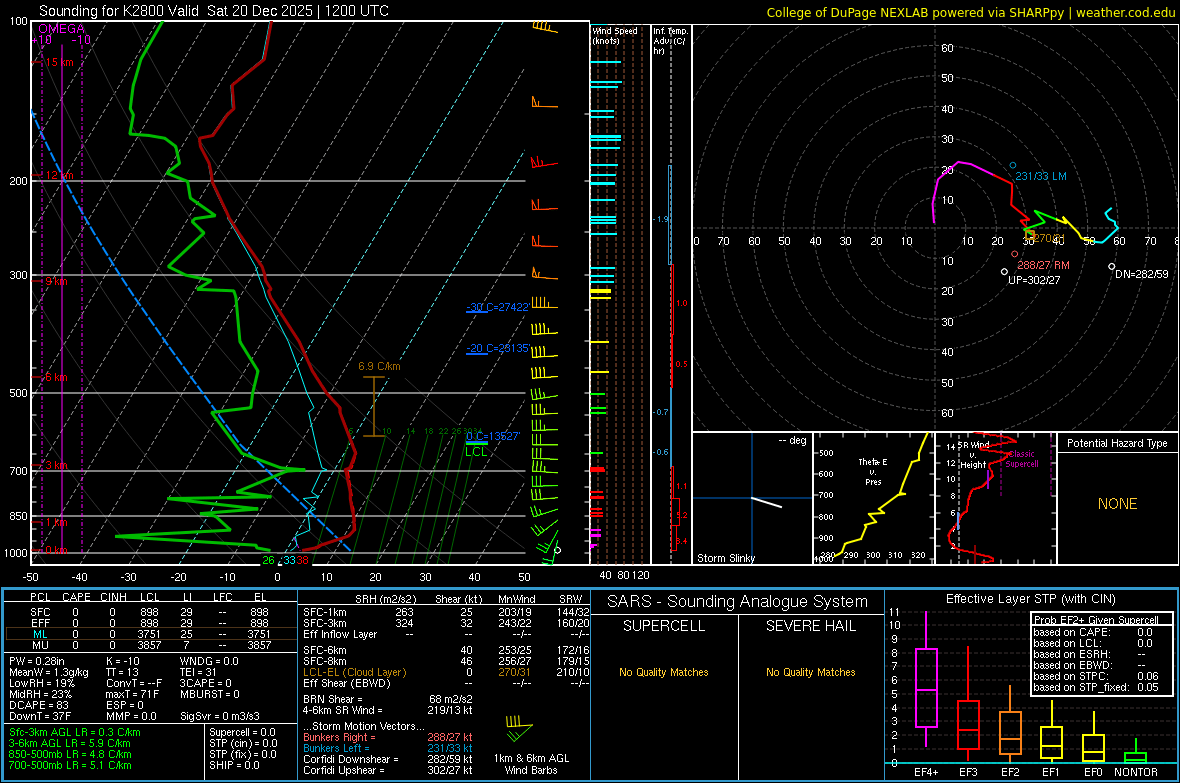The height and width of the screenshot is (783, 1180).
Task: Click the Theta-E v. Pres panel label
Action: (x=872, y=471)
